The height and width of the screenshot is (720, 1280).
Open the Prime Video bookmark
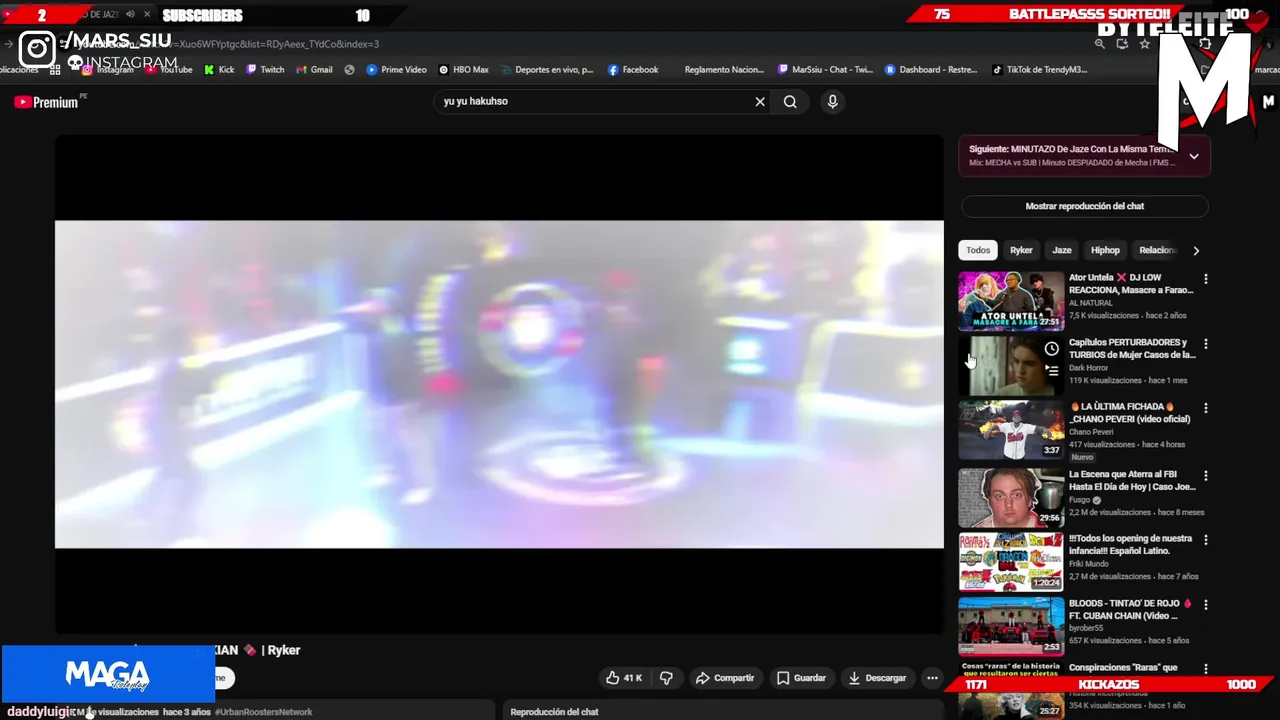click(x=396, y=70)
